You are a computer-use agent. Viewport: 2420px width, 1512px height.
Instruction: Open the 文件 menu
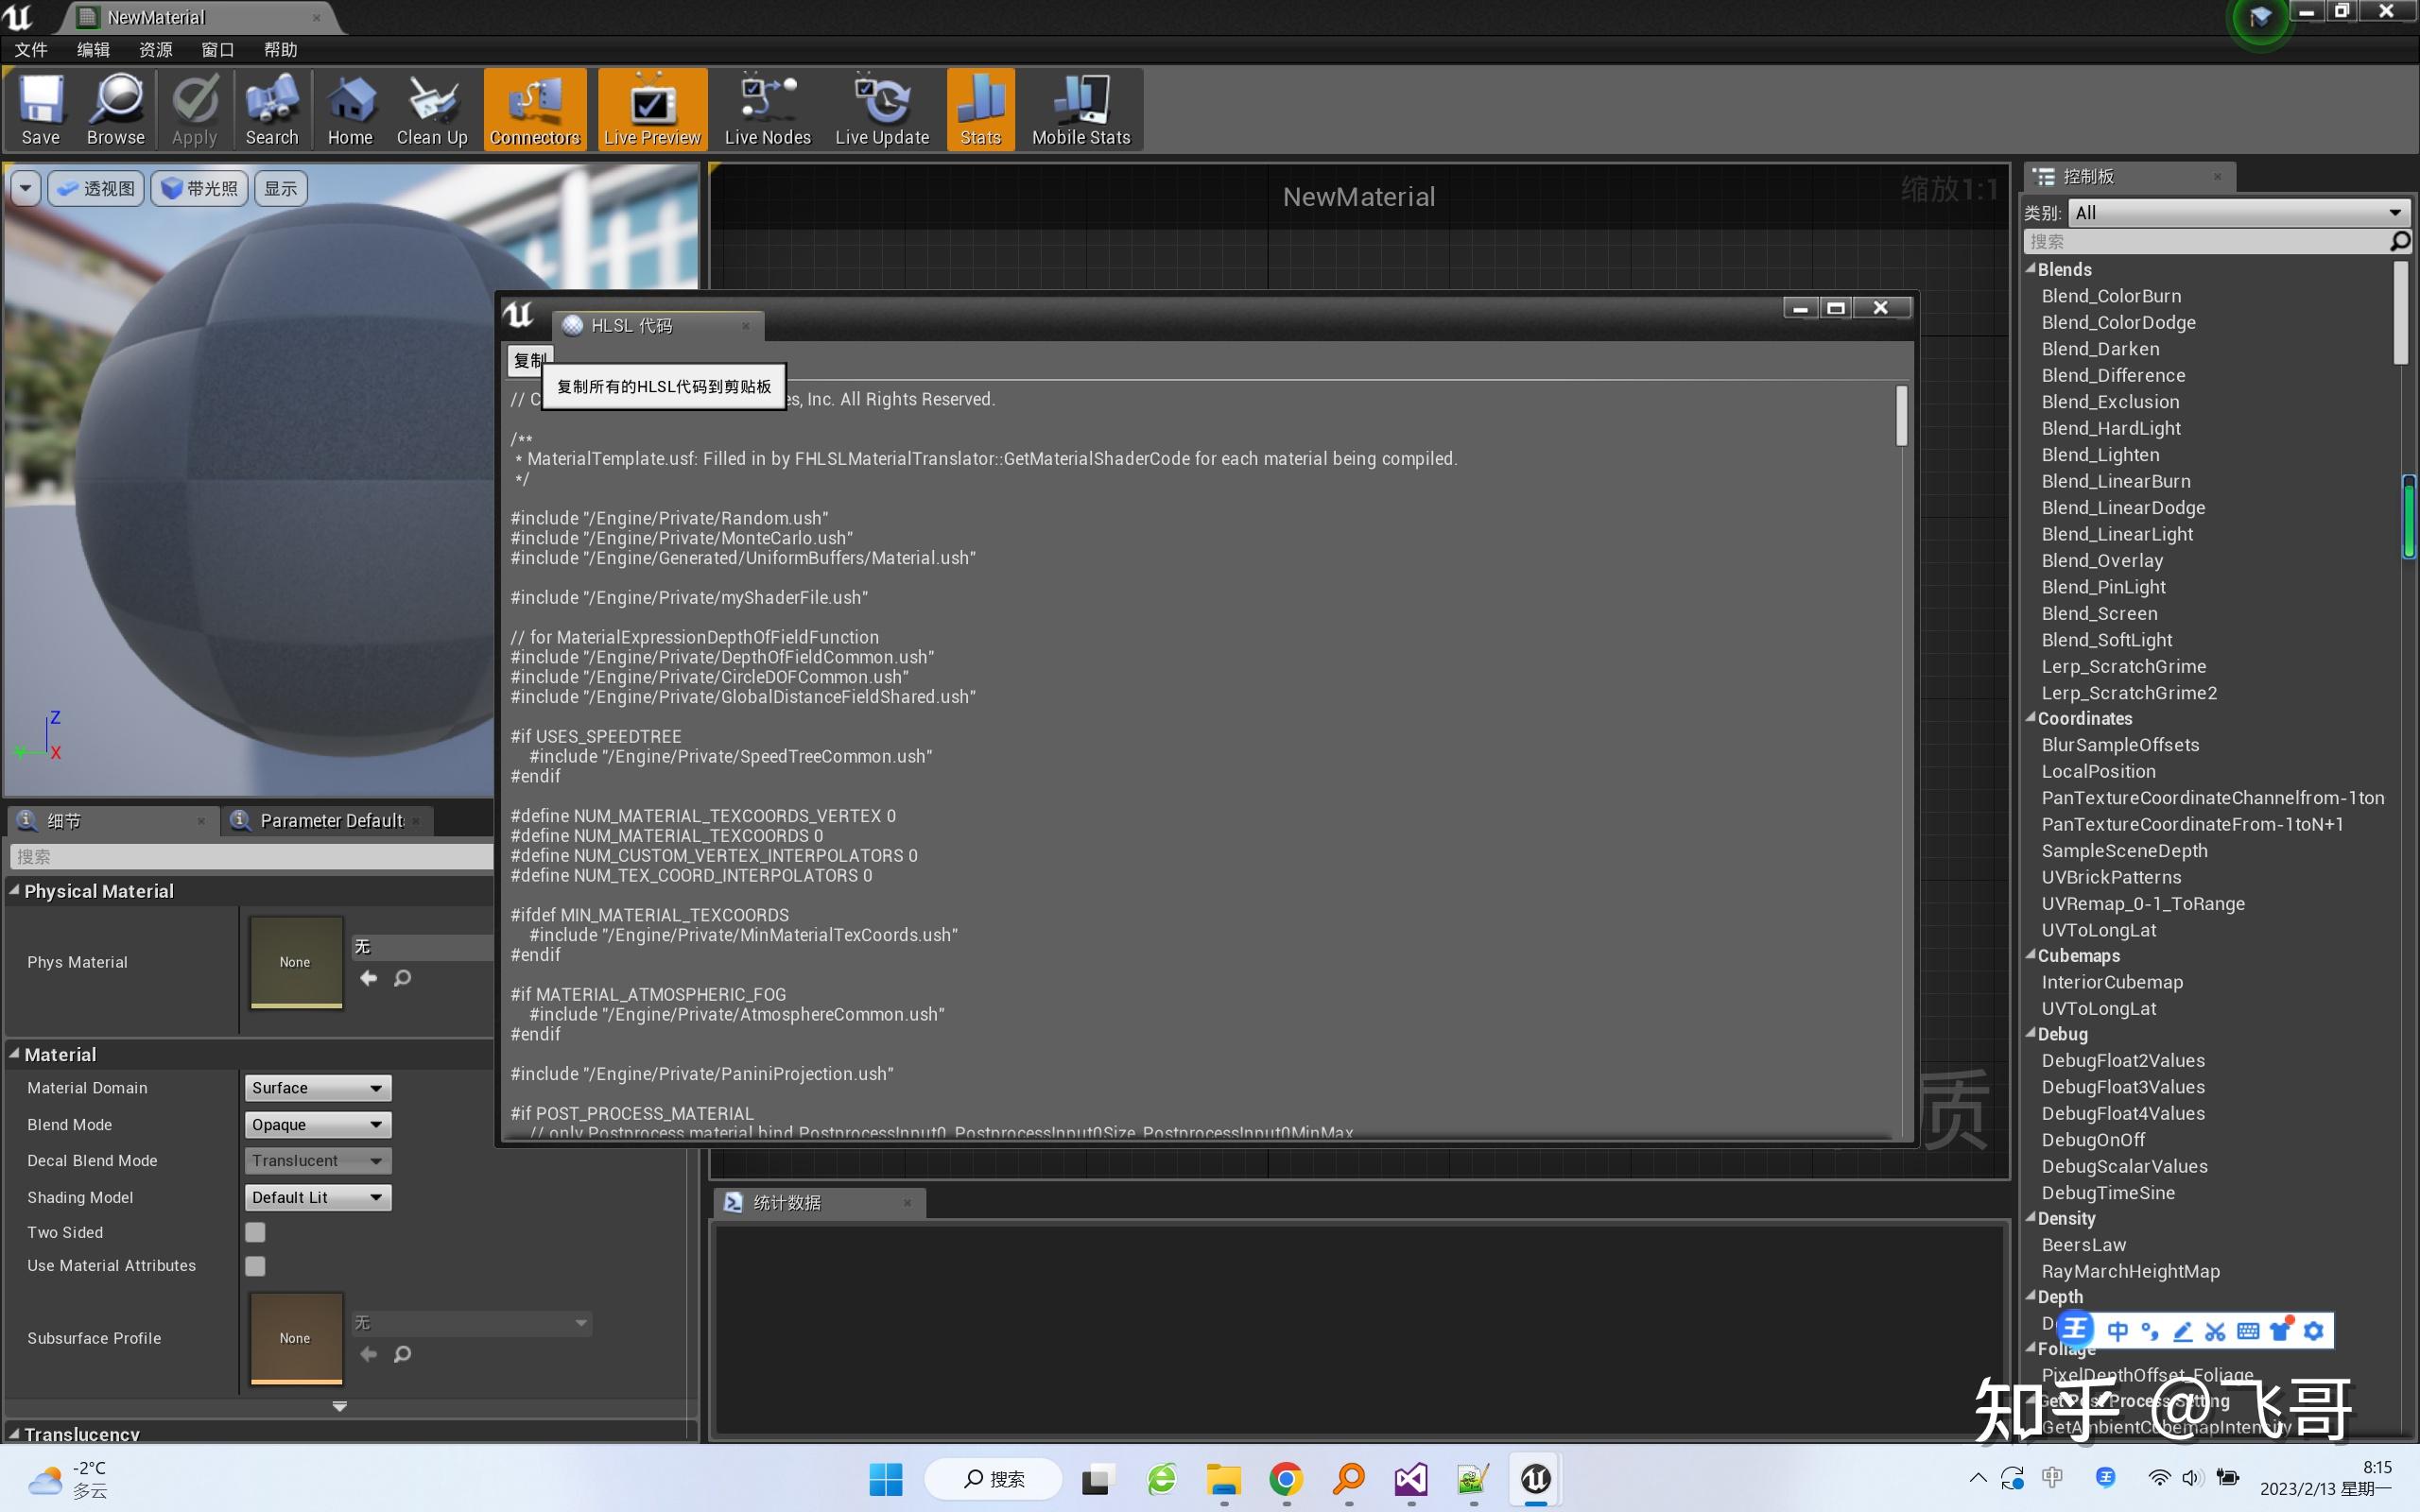click(x=31, y=49)
